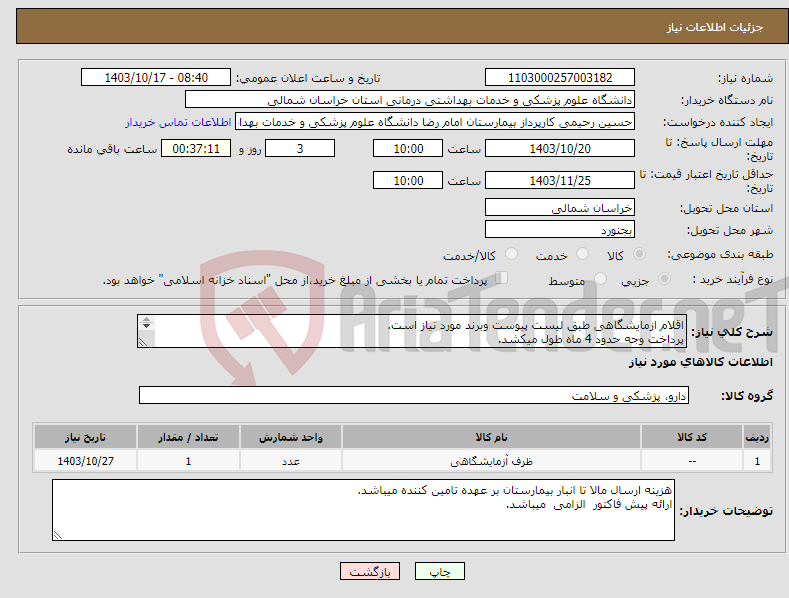Click the delivery city field بجنورد
Viewport: 789px width, 598px height.
pyautogui.click(x=560, y=230)
